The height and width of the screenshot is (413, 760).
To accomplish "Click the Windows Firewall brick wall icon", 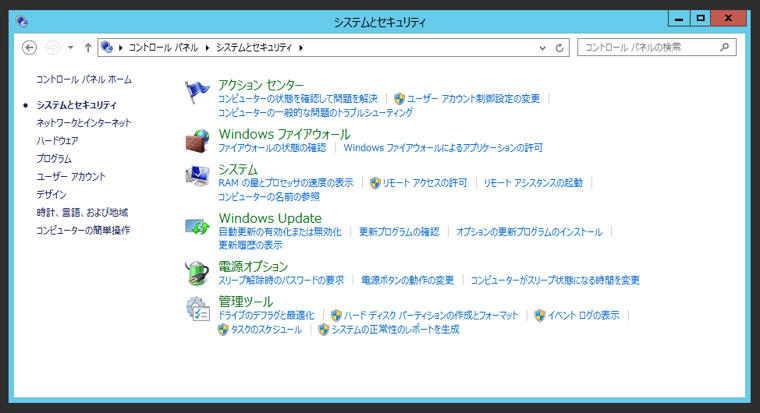I will tap(197, 141).
